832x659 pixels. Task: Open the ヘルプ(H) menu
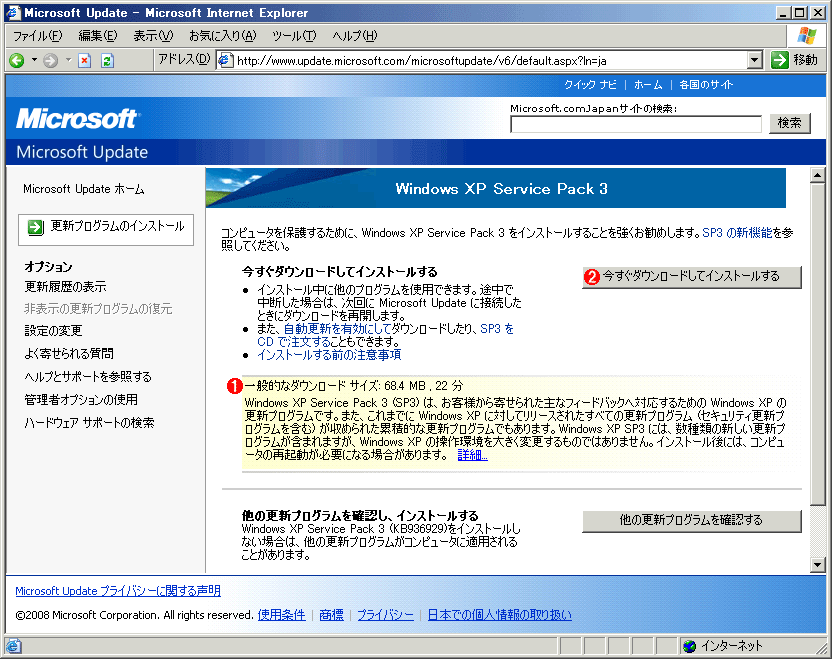pyautogui.click(x=354, y=36)
